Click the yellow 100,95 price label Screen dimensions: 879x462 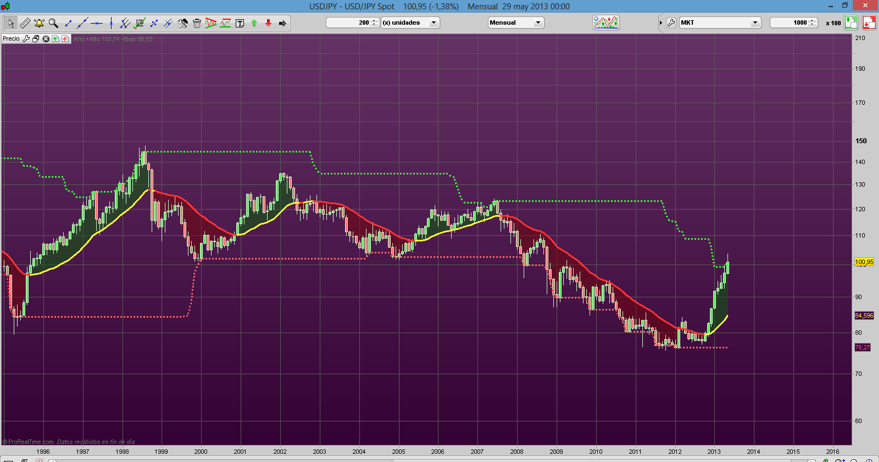864,262
